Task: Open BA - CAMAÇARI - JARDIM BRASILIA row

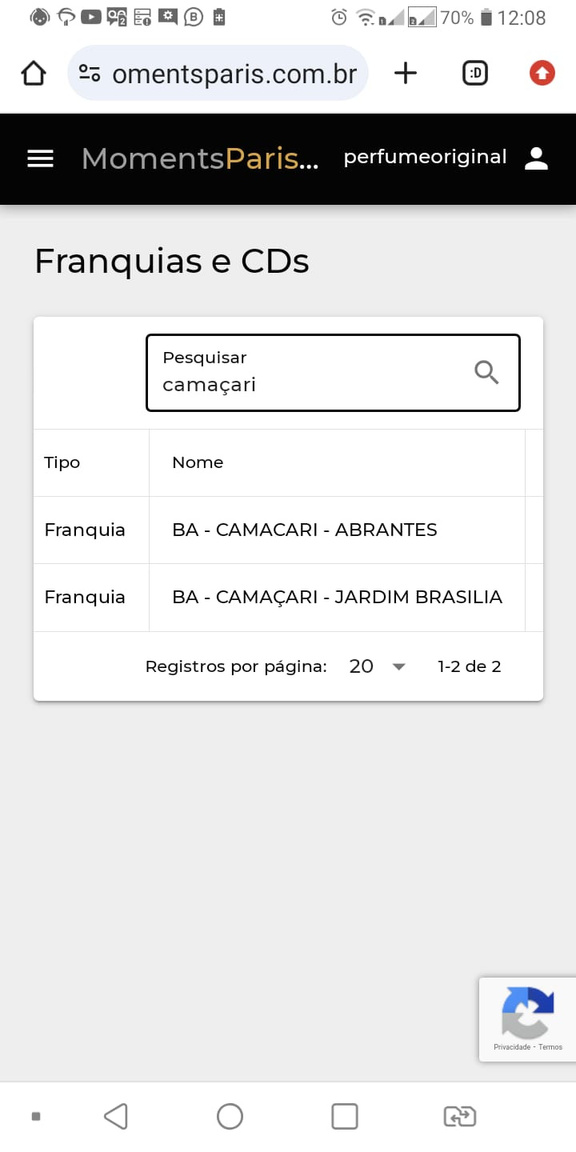Action: [x=288, y=597]
